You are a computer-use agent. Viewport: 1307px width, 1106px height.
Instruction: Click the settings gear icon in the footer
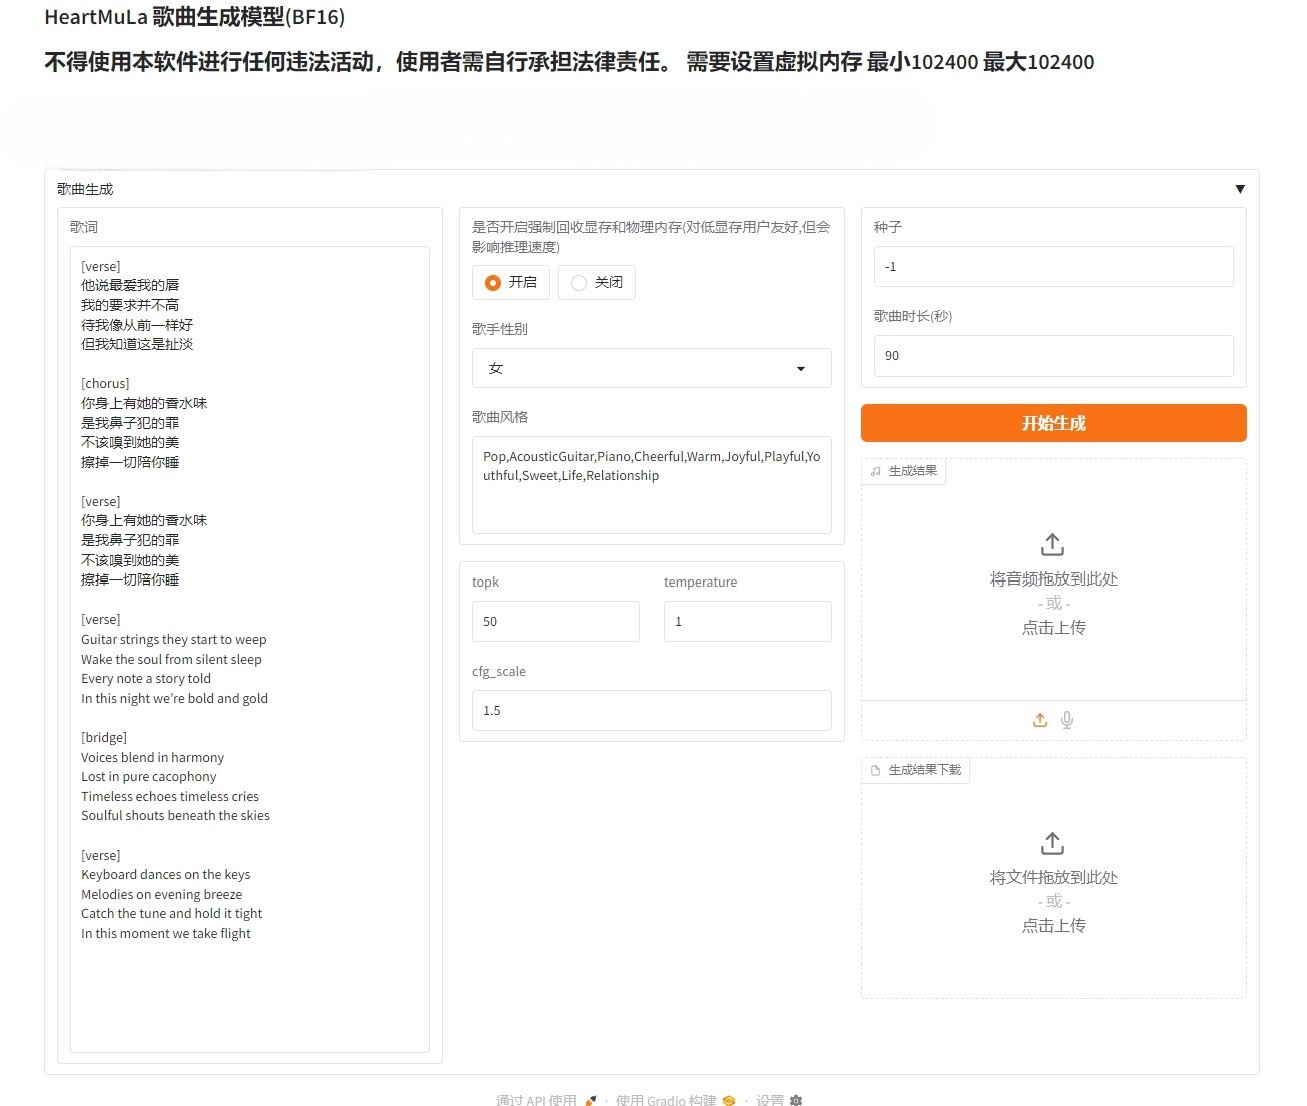pyautogui.click(x=796, y=1100)
